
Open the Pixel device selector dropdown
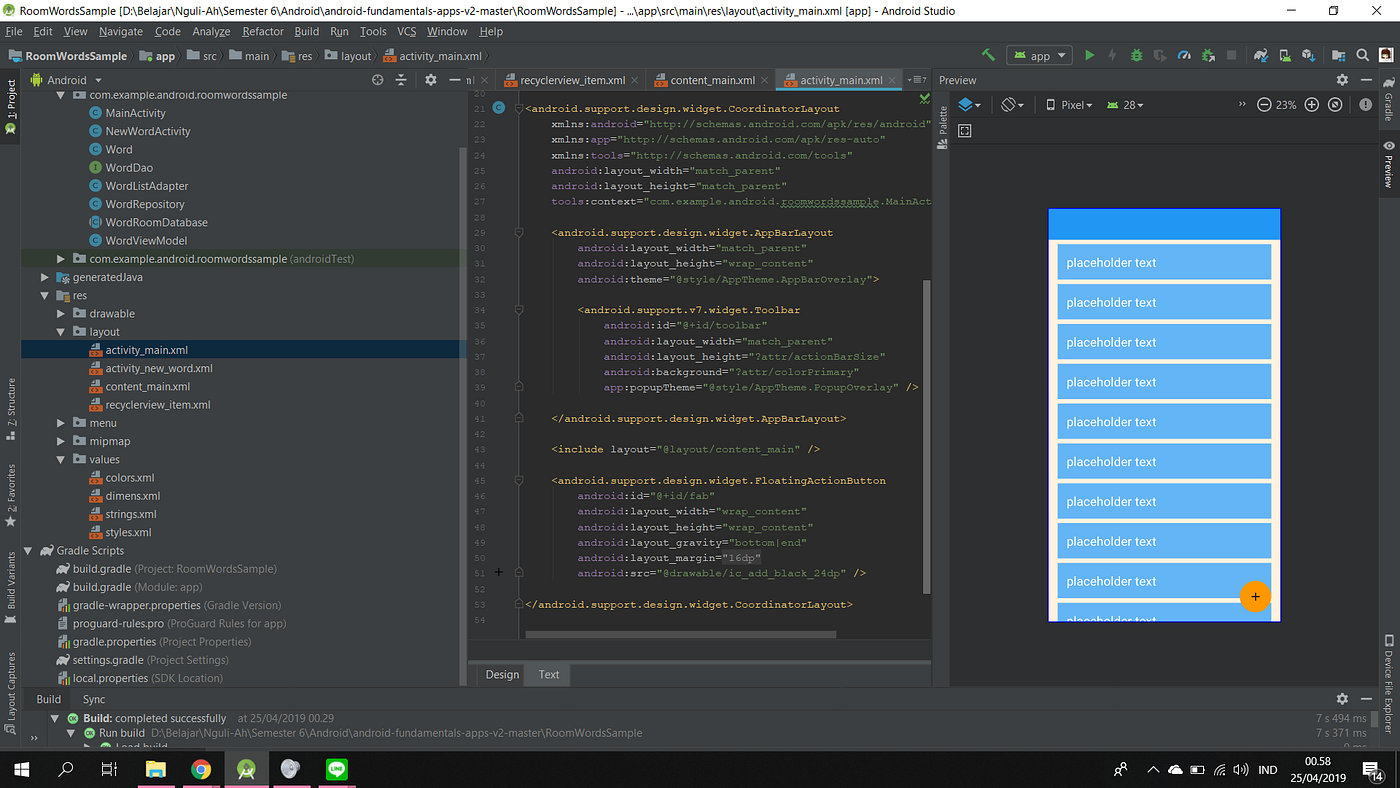(1078, 104)
